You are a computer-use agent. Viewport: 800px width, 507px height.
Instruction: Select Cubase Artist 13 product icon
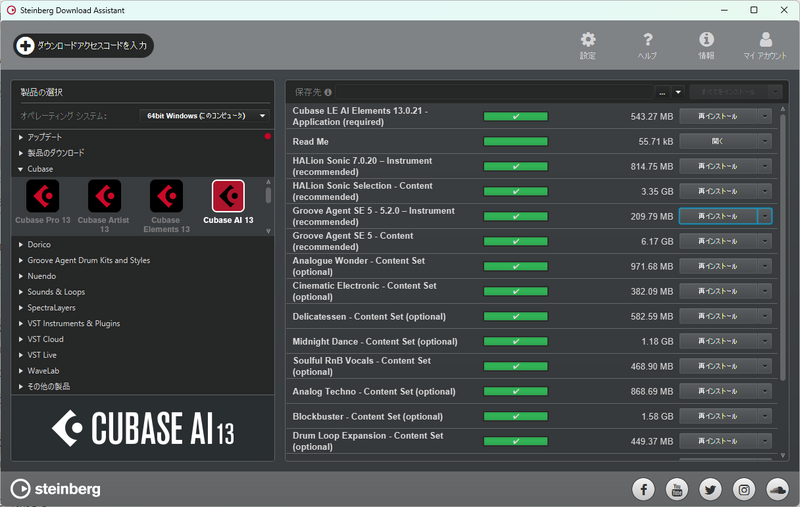[x=104, y=196]
